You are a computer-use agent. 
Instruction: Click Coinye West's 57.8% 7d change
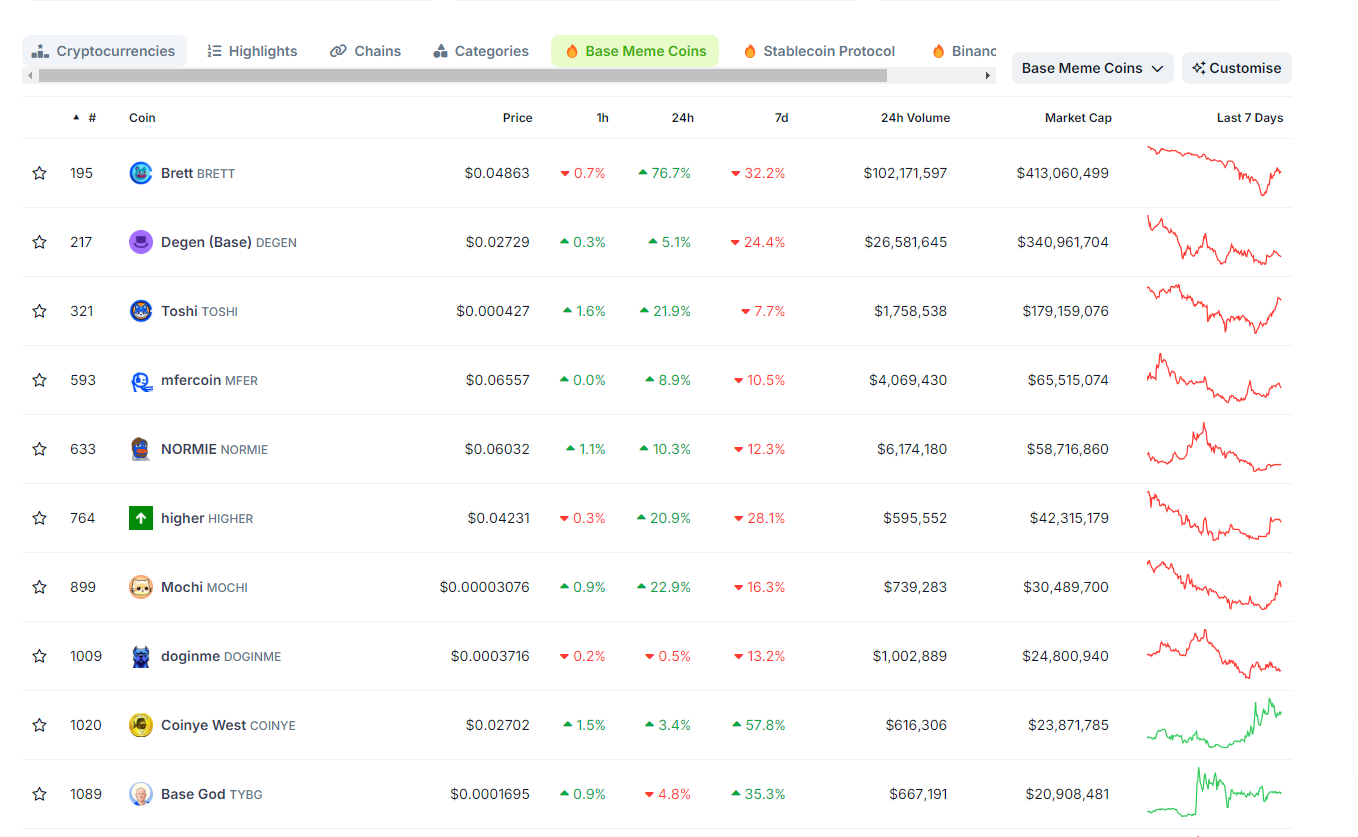click(x=759, y=725)
